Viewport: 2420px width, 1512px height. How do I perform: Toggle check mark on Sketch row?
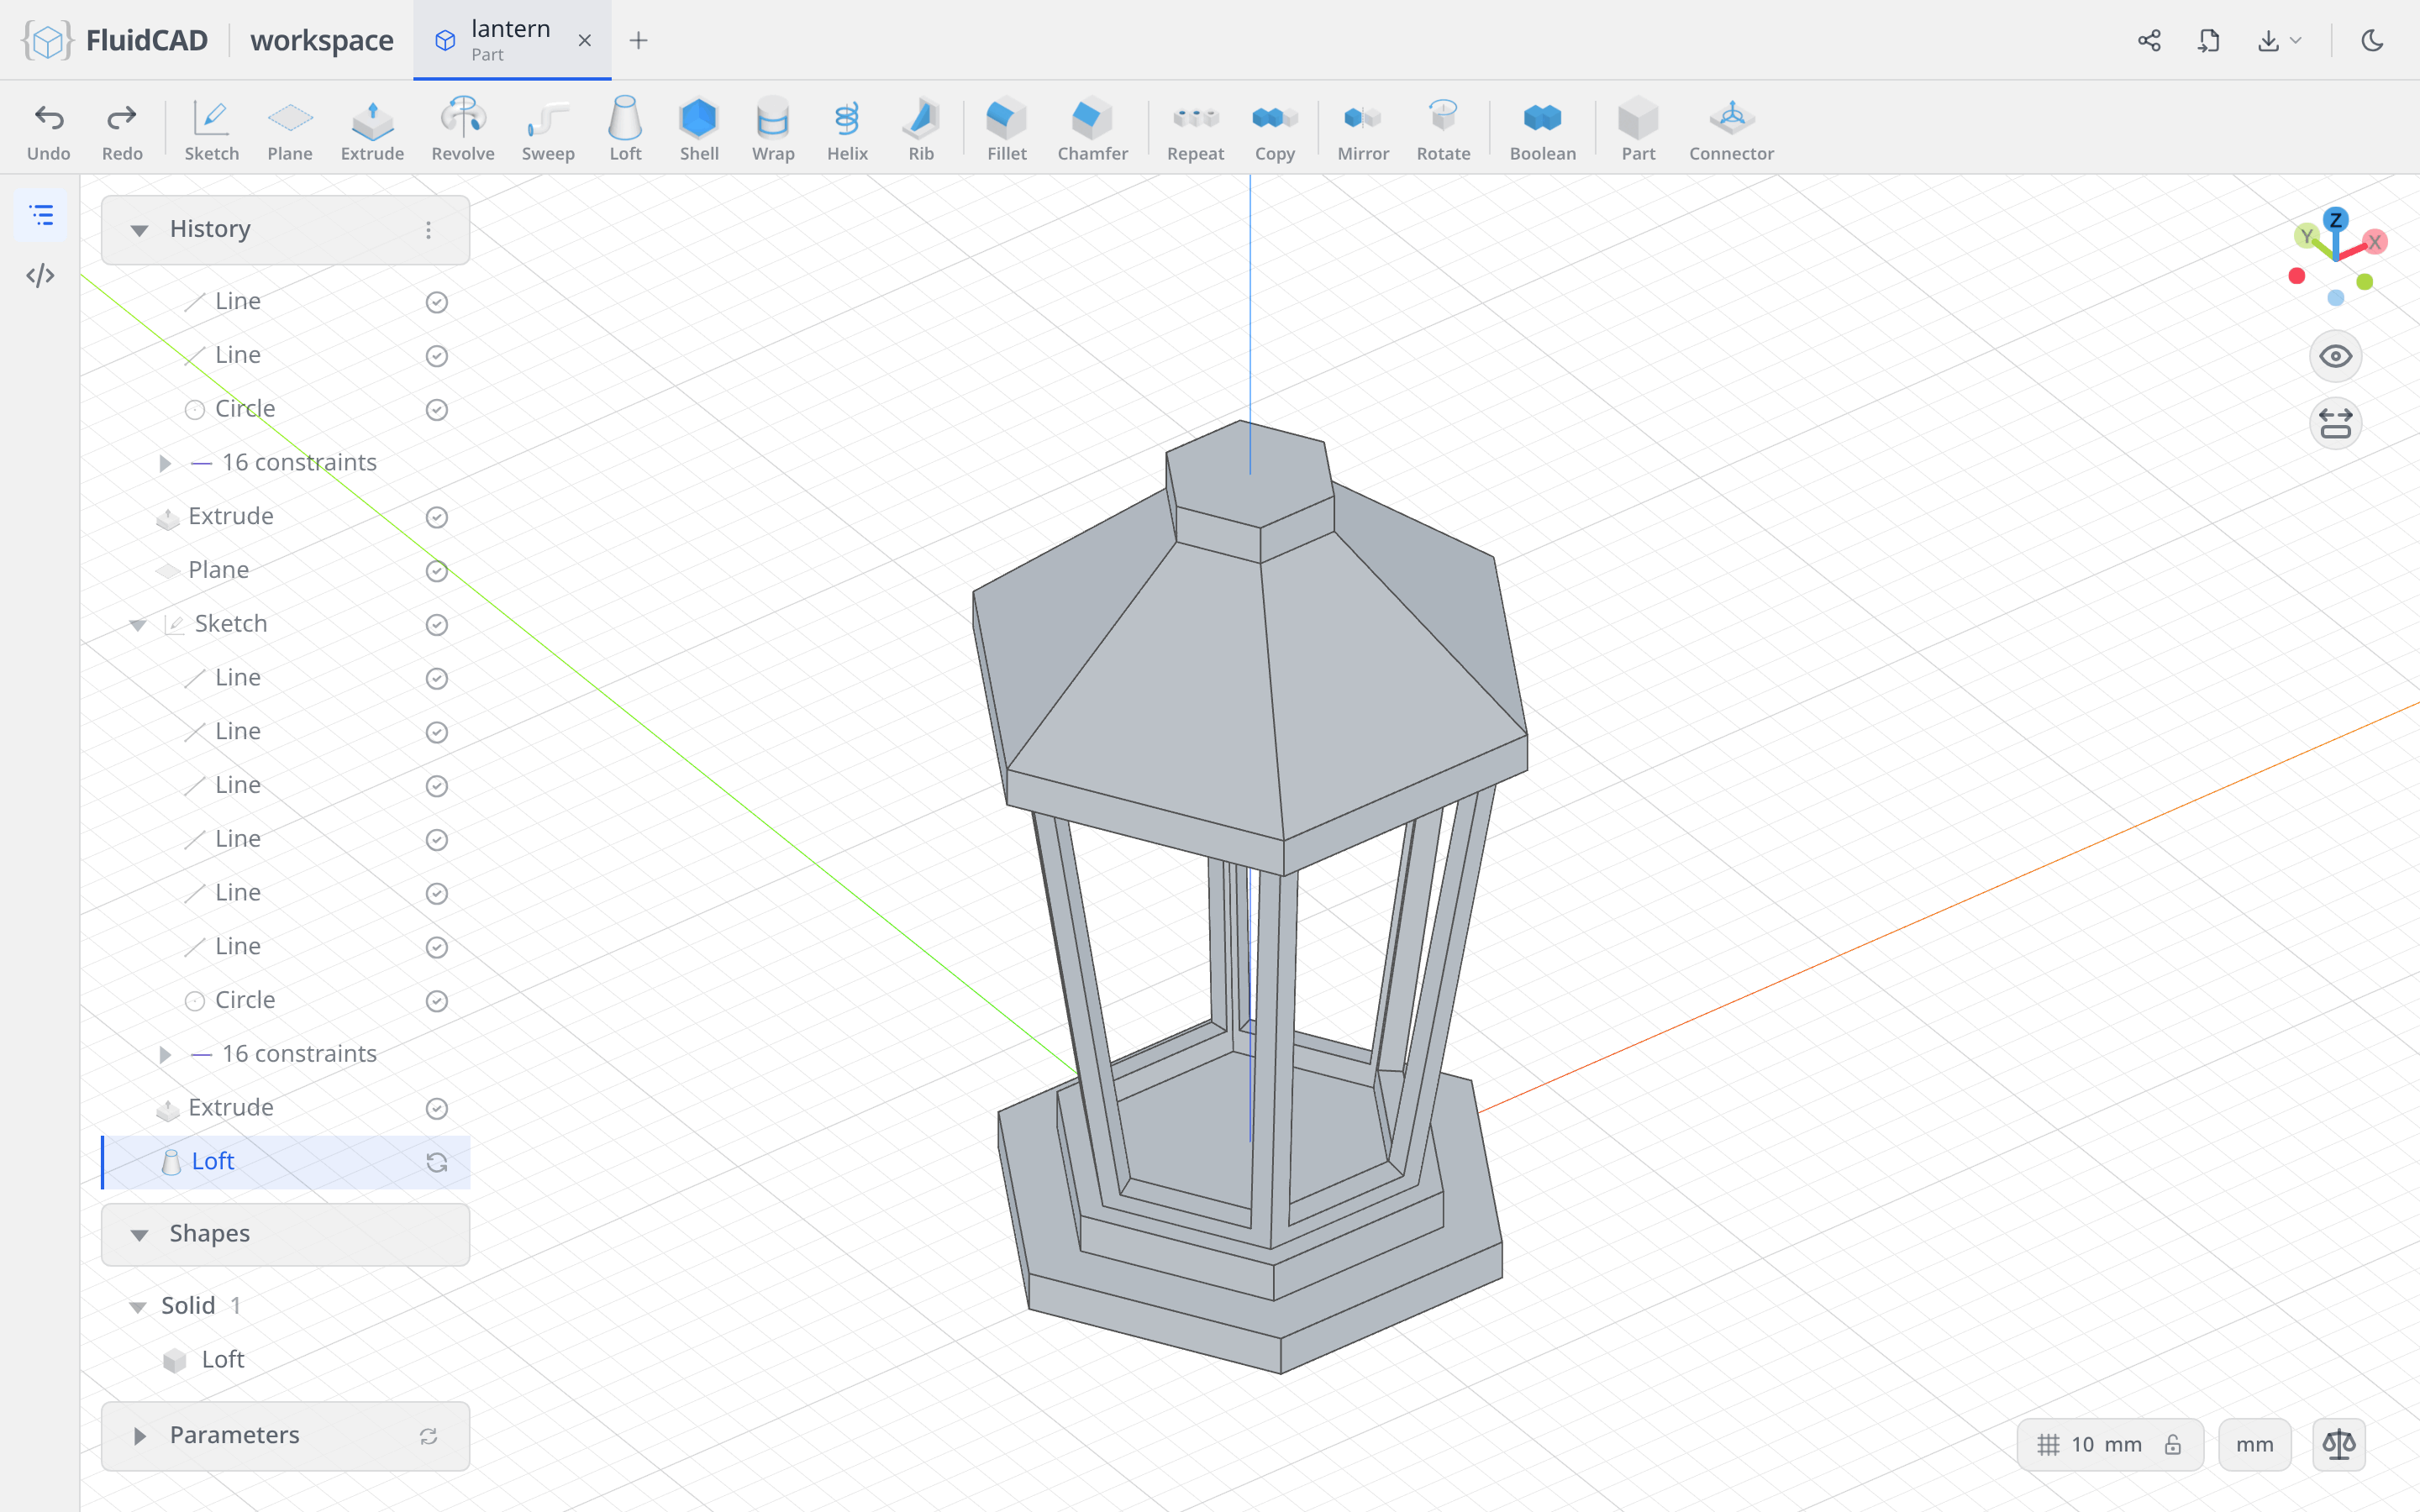(x=436, y=625)
